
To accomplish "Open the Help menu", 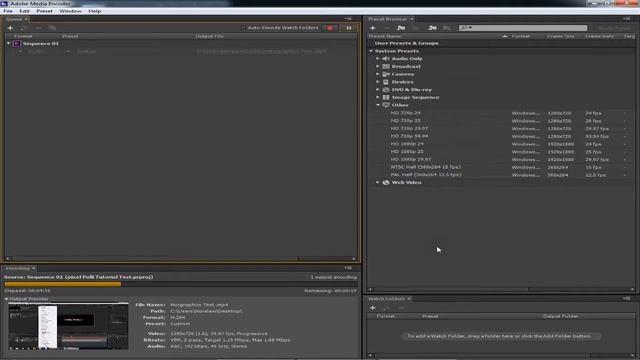I will tap(94, 11).
